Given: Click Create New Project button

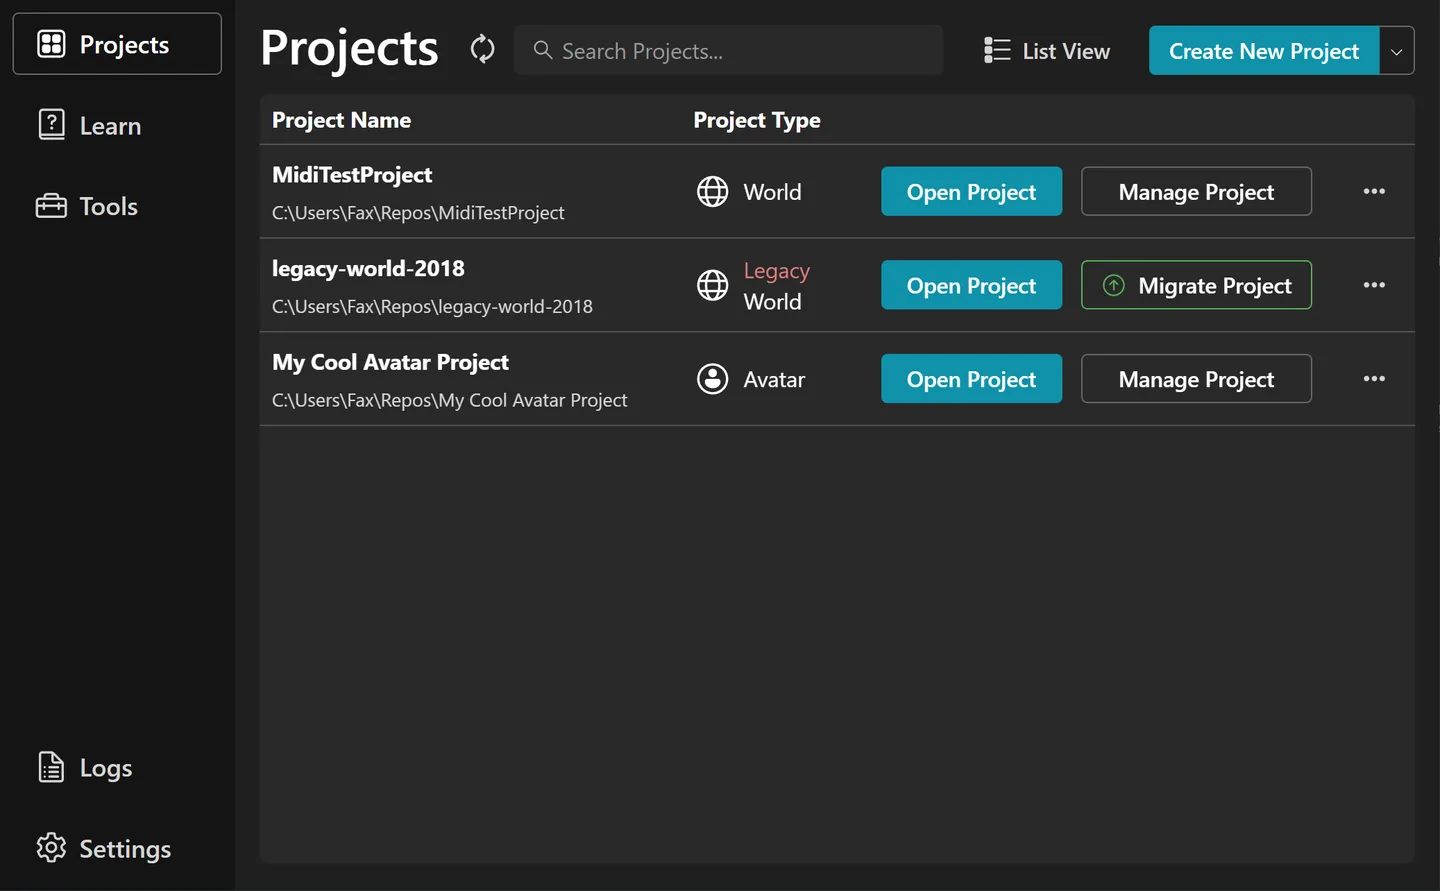Looking at the screenshot, I should [x=1264, y=51].
